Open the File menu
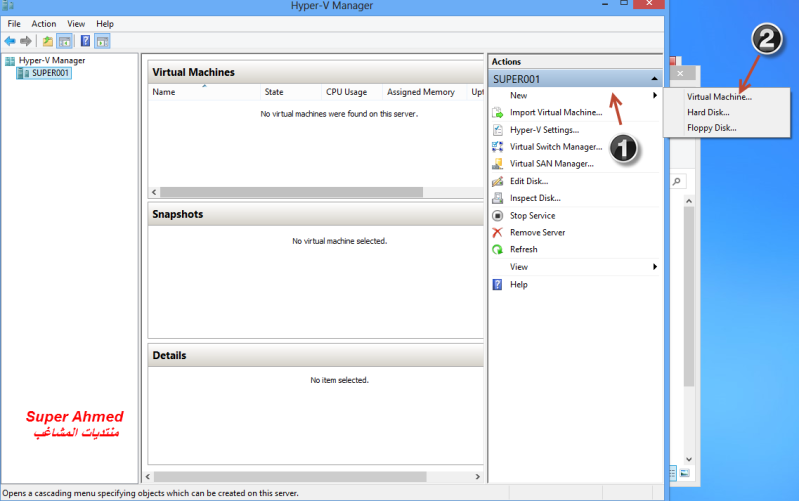Viewport: 799px width, 501px height. coord(14,24)
